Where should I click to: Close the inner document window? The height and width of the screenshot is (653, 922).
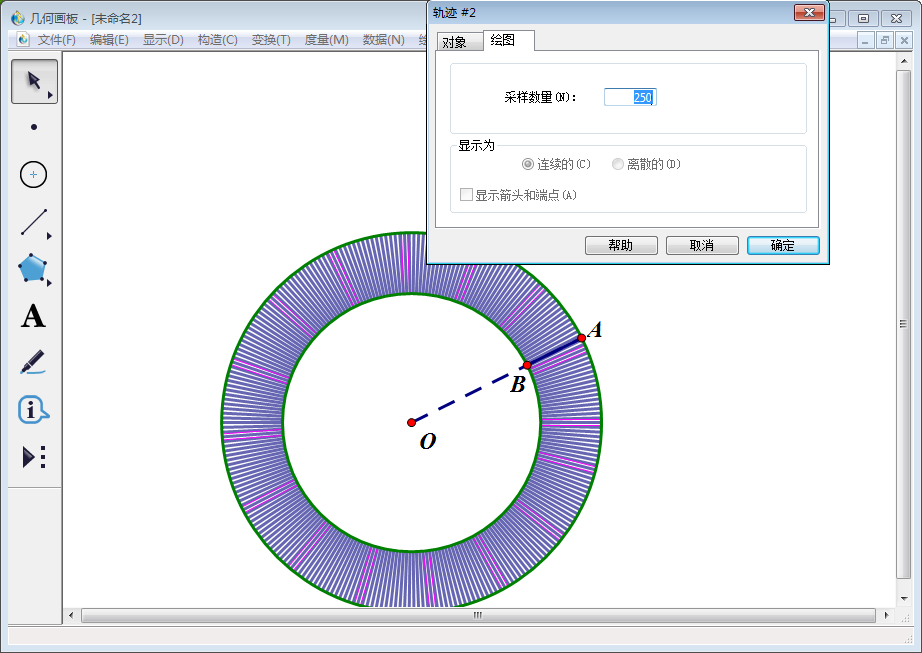click(x=904, y=41)
